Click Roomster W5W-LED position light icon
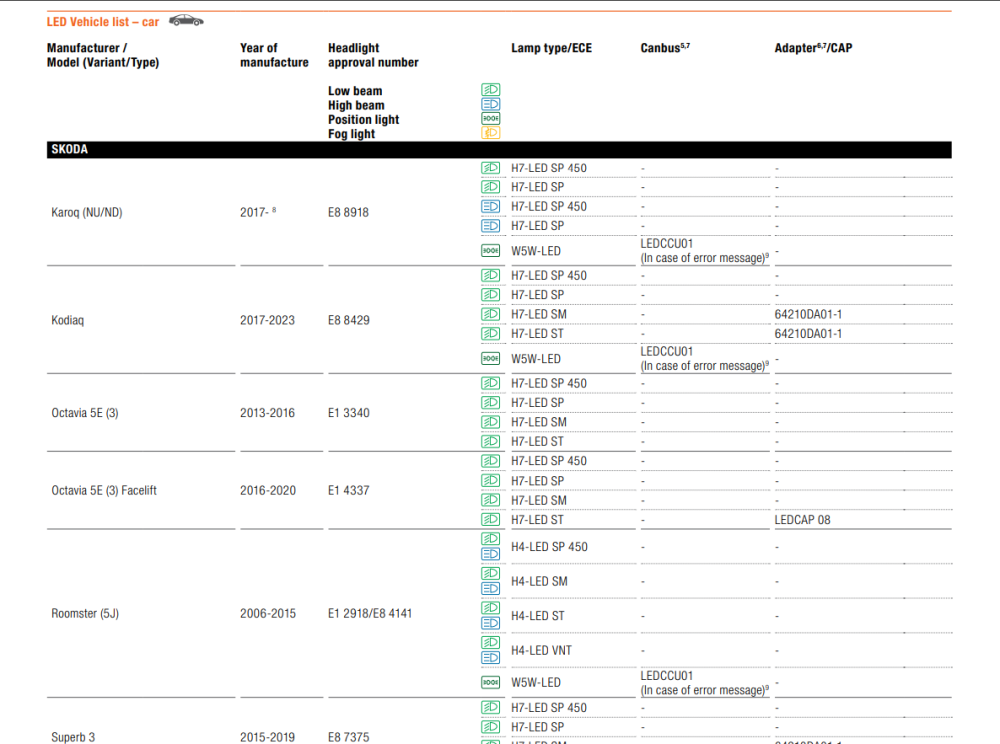The width and height of the screenshot is (1000, 744). point(490,683)
